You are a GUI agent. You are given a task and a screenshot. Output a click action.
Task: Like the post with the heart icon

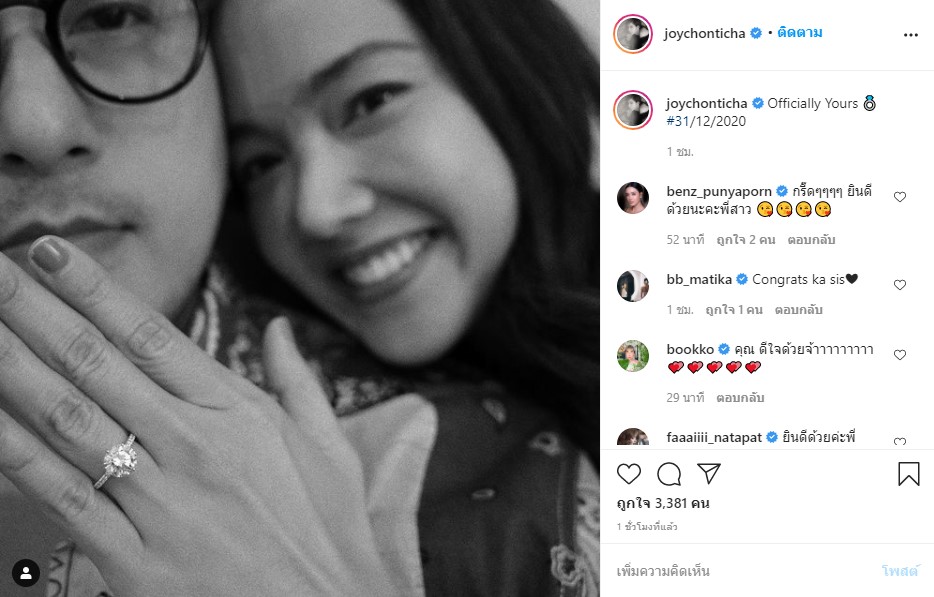tap(628, 474)
